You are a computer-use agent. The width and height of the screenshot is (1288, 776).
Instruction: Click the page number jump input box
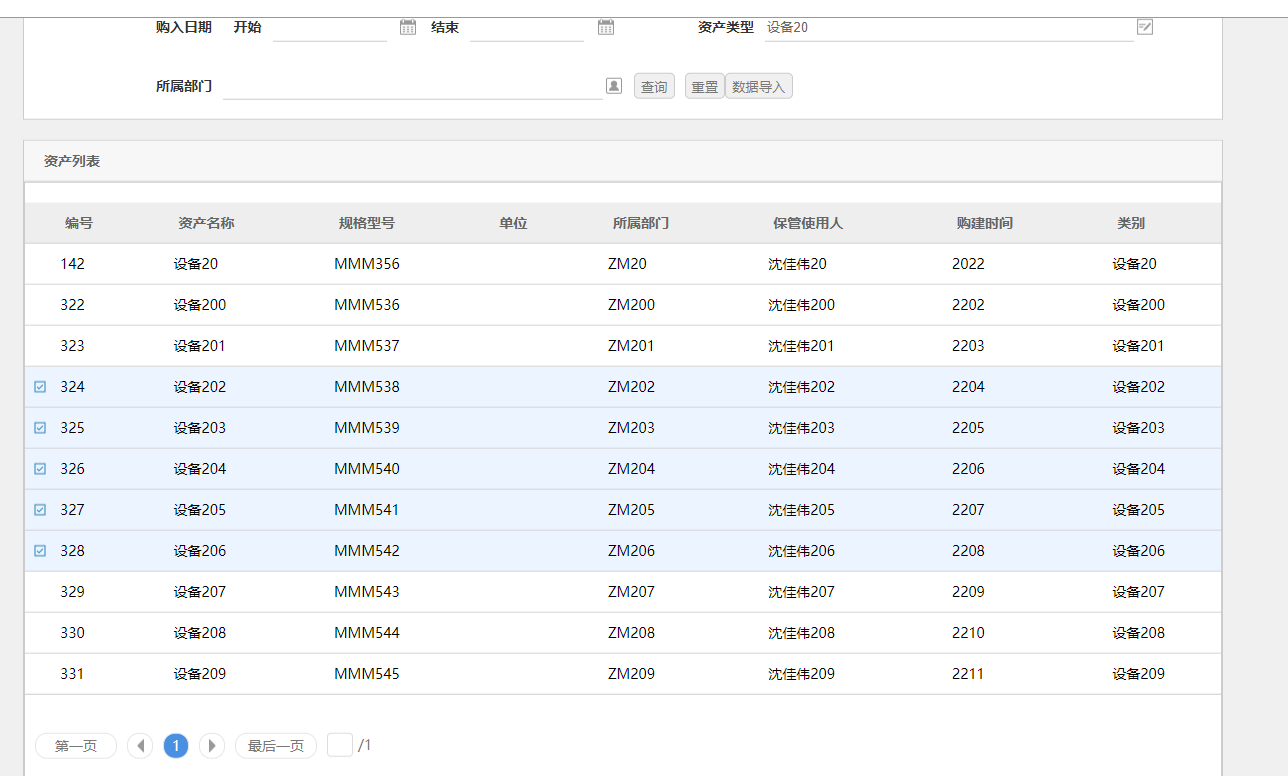(x=340, y=745)
